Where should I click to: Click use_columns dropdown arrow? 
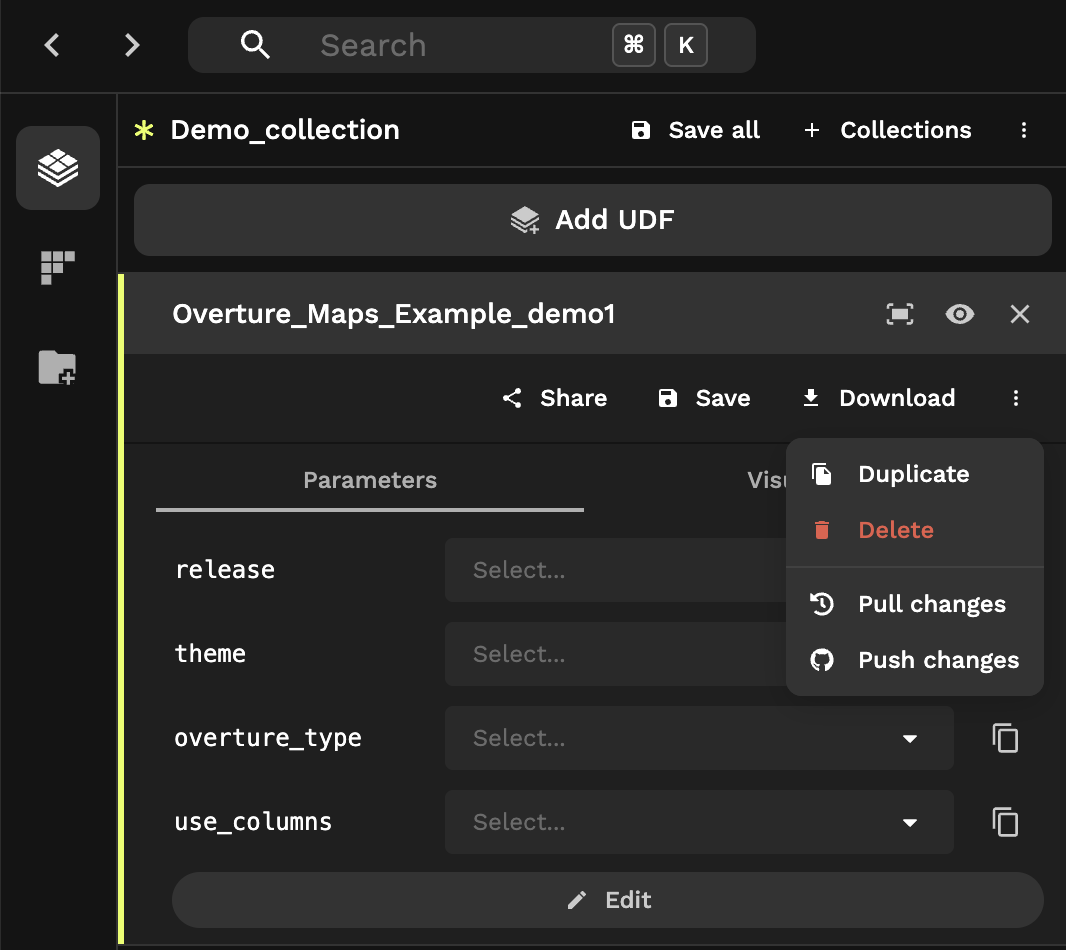point(910,823)
